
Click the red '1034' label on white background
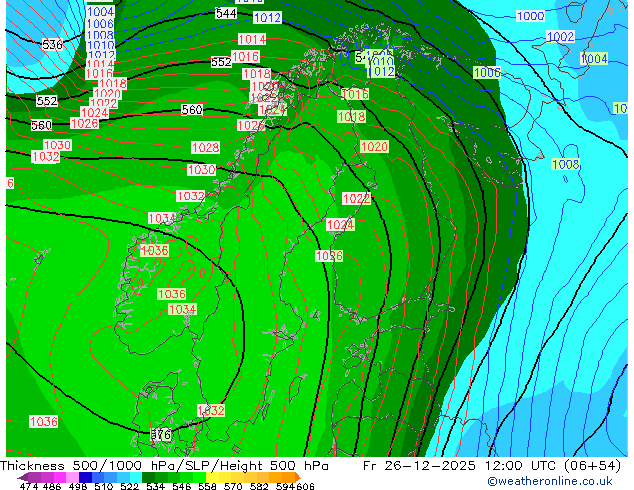[x=162, y=218]
